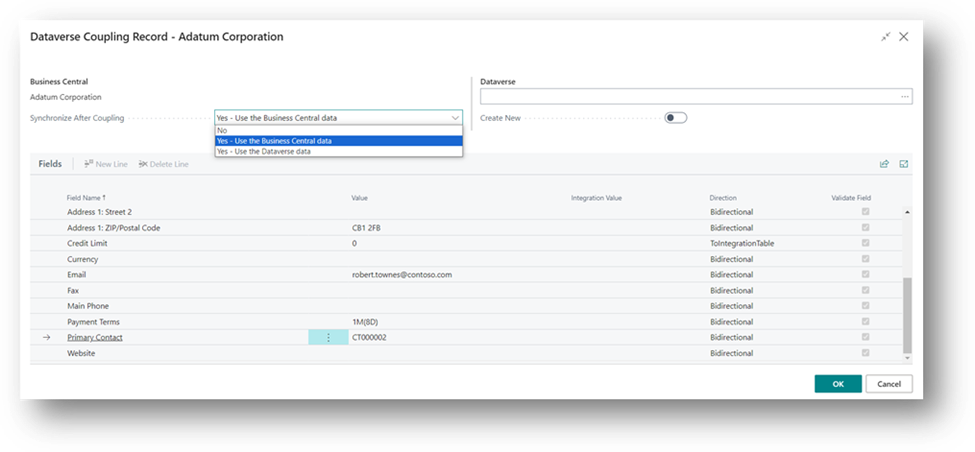
Task: Toggle Validate Field checkbox for Currency row
Action: point(865,259)
